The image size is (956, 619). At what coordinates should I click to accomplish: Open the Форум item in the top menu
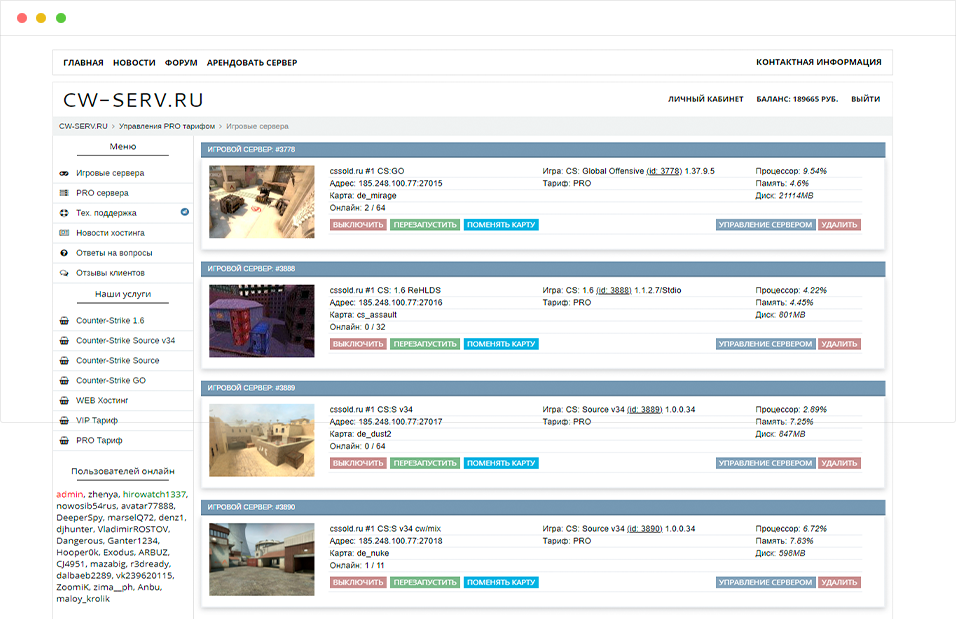point(181,63)
